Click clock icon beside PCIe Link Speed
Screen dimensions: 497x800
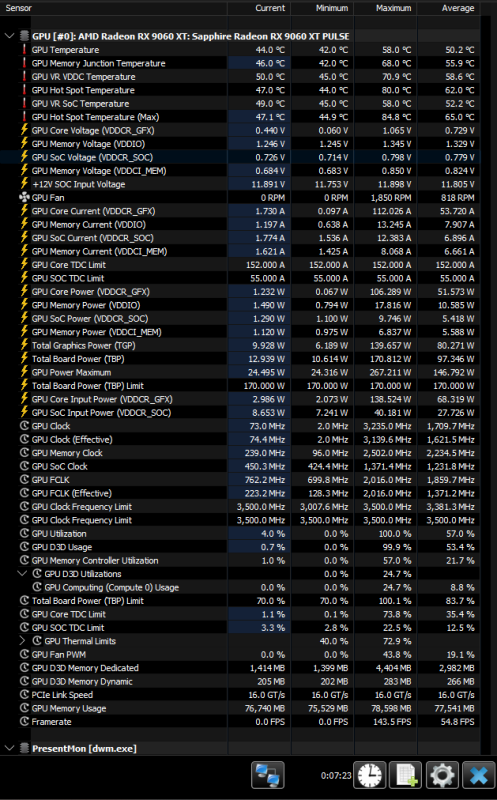[x=24, y=695]
